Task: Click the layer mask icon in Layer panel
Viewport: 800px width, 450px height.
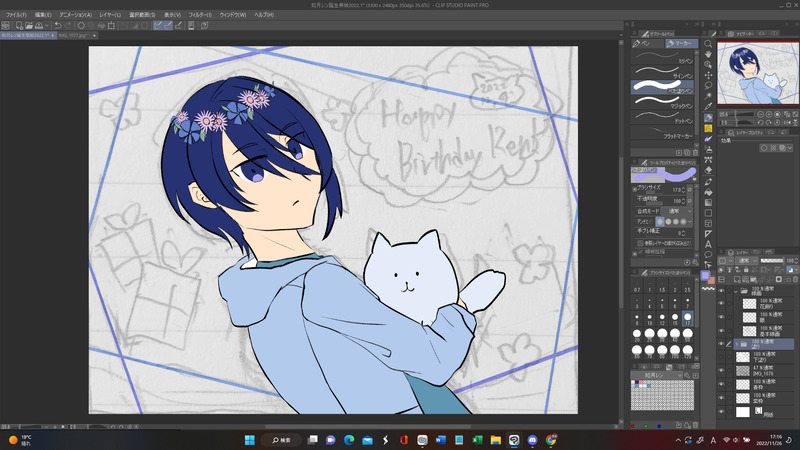Action: point(779,280)
